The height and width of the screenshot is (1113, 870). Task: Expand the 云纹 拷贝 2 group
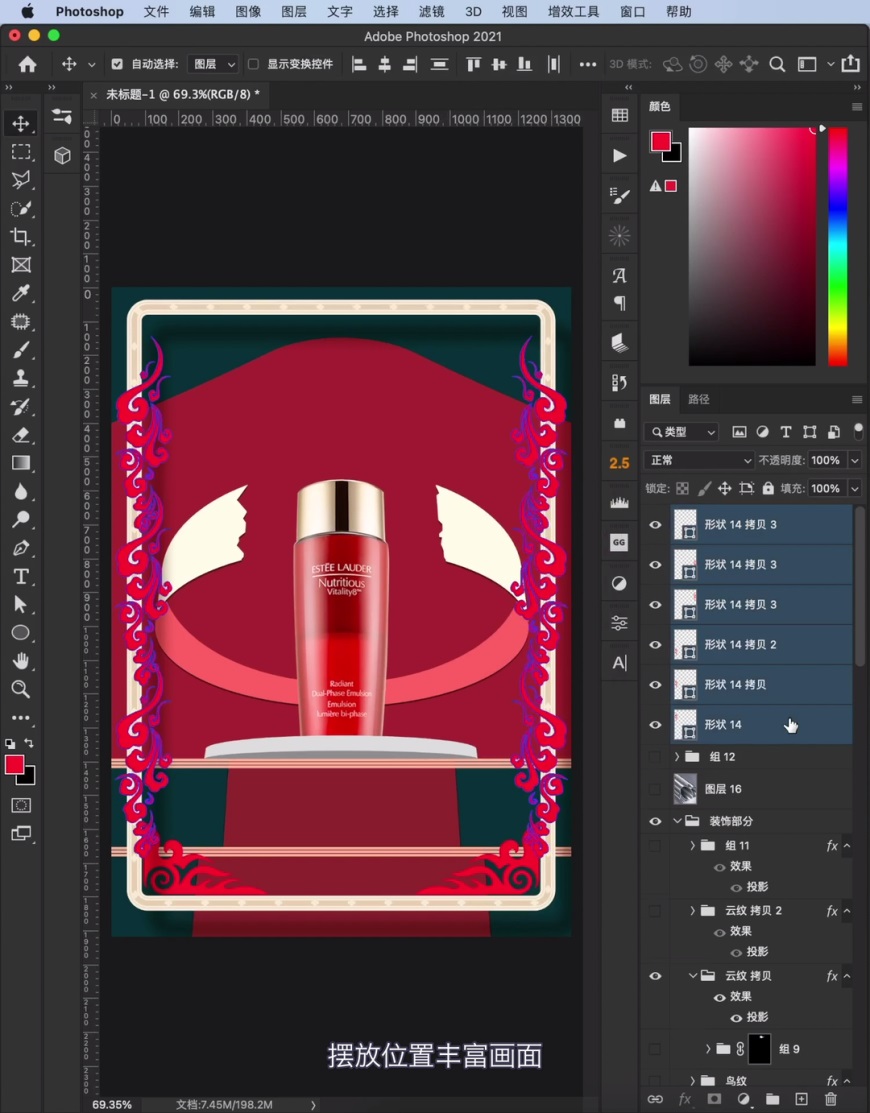(693, 911)
